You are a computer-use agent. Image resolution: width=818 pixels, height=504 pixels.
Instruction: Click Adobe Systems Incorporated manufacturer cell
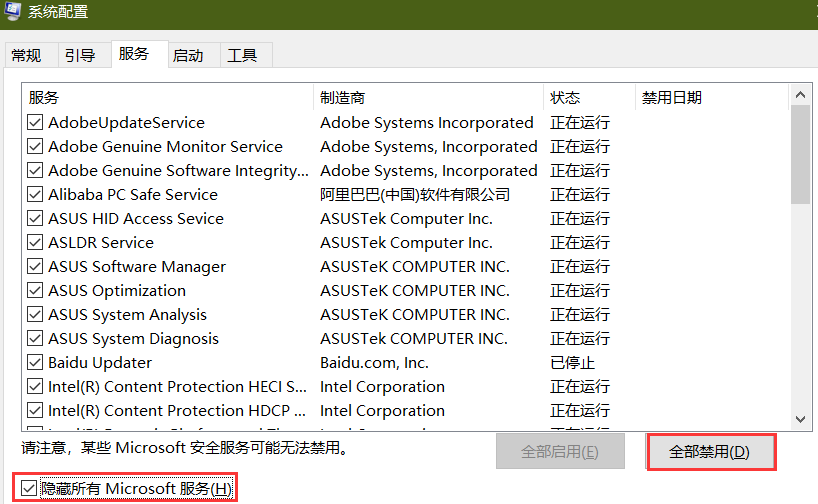[427, 123]
